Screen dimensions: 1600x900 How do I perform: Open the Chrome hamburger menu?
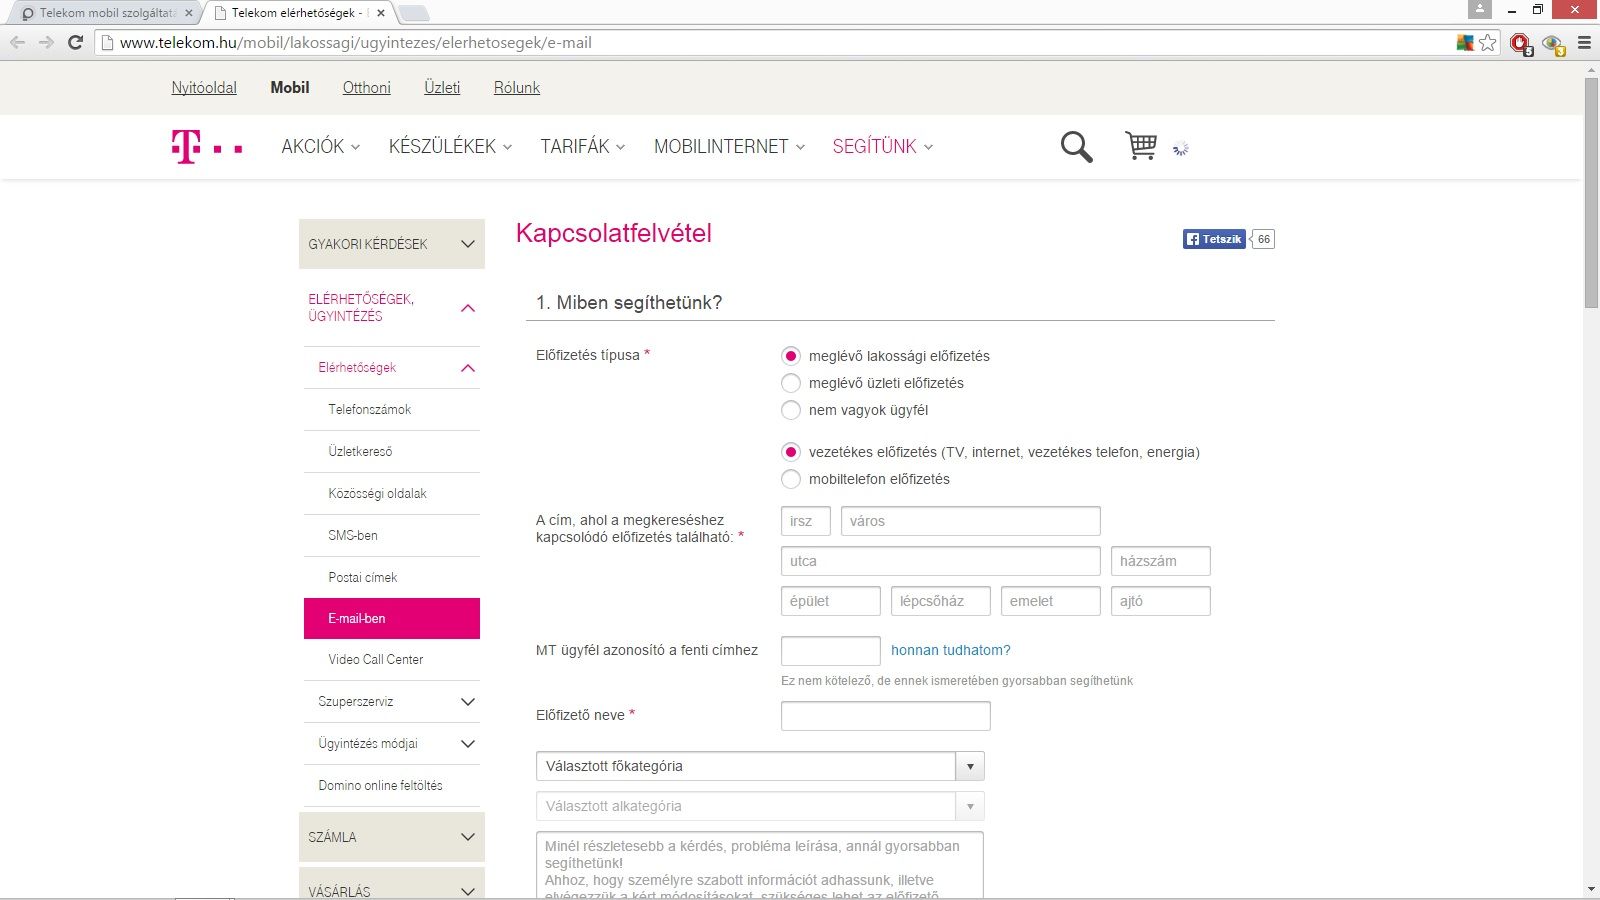click(1584, 42)
